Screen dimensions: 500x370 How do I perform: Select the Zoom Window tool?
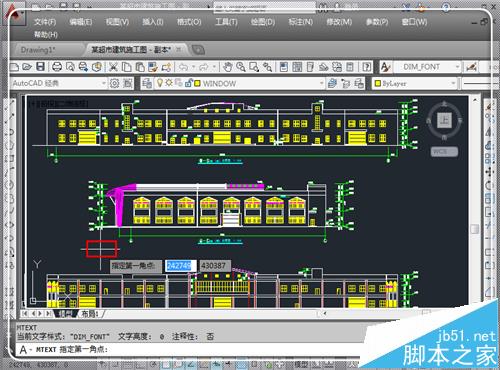coord(254,67)
